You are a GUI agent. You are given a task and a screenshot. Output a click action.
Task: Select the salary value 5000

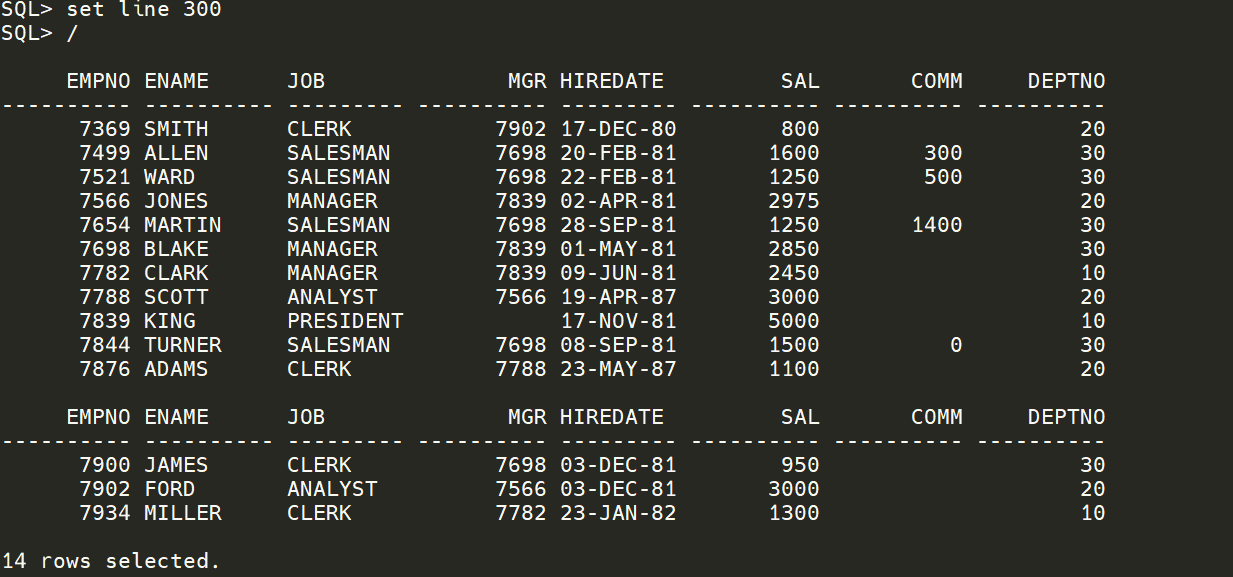794,321
